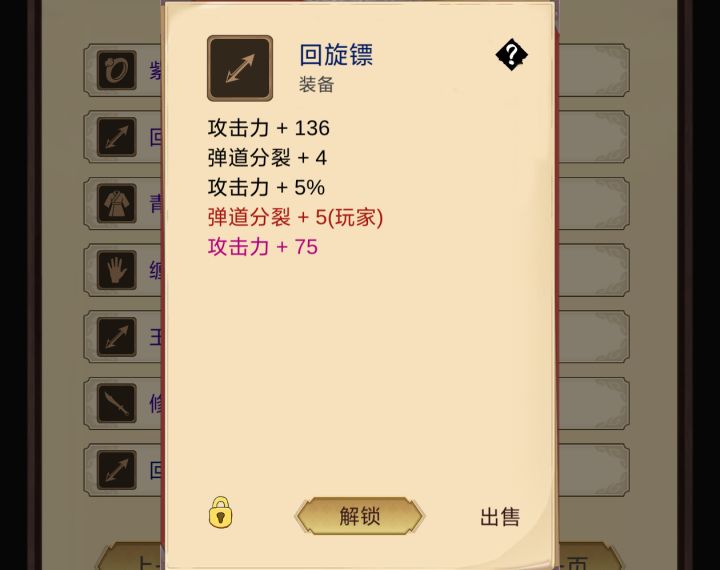
Task: Click the right part of the robe item row
Action: (594, 203)
